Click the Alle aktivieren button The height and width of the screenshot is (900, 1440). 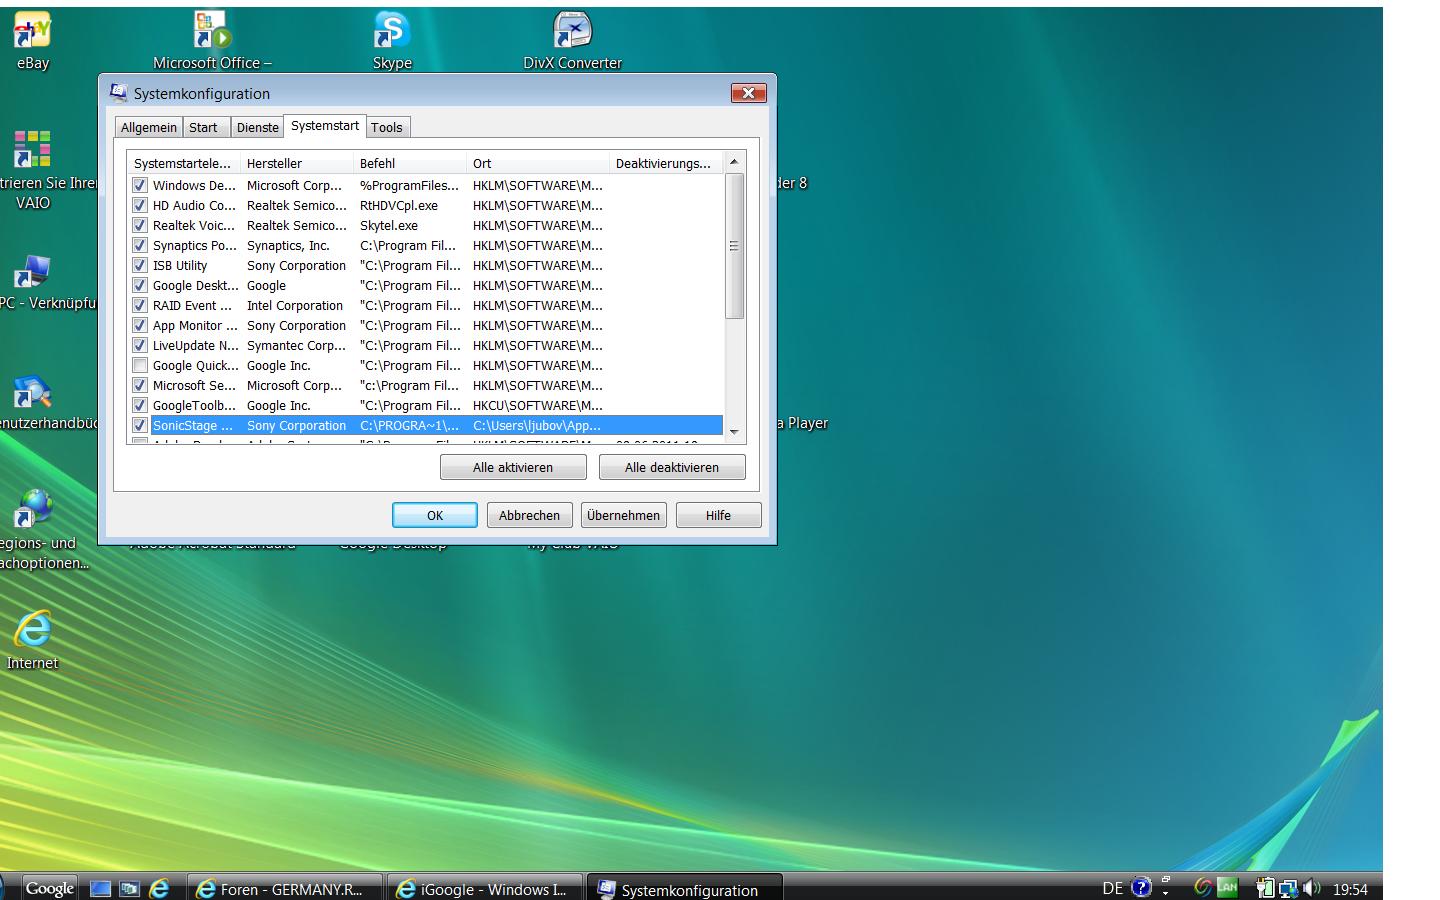pyautogui.click(x=513, y=467)
